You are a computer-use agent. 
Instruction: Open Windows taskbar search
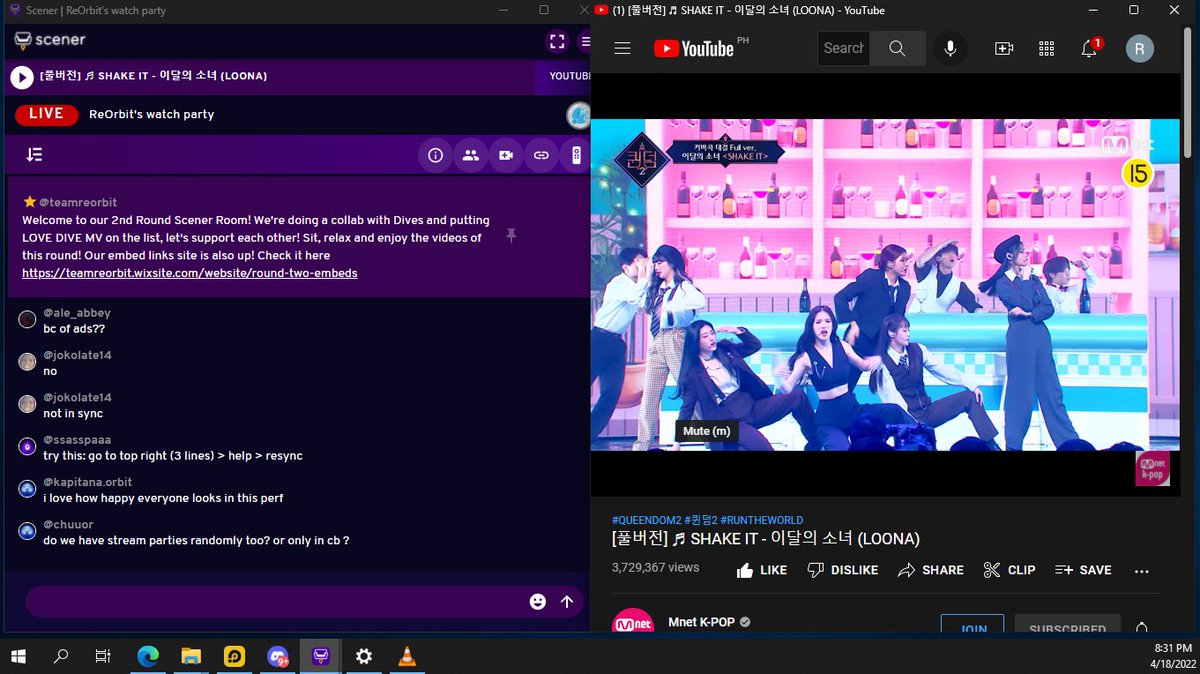pyautogui.click(x=61, y=656)
